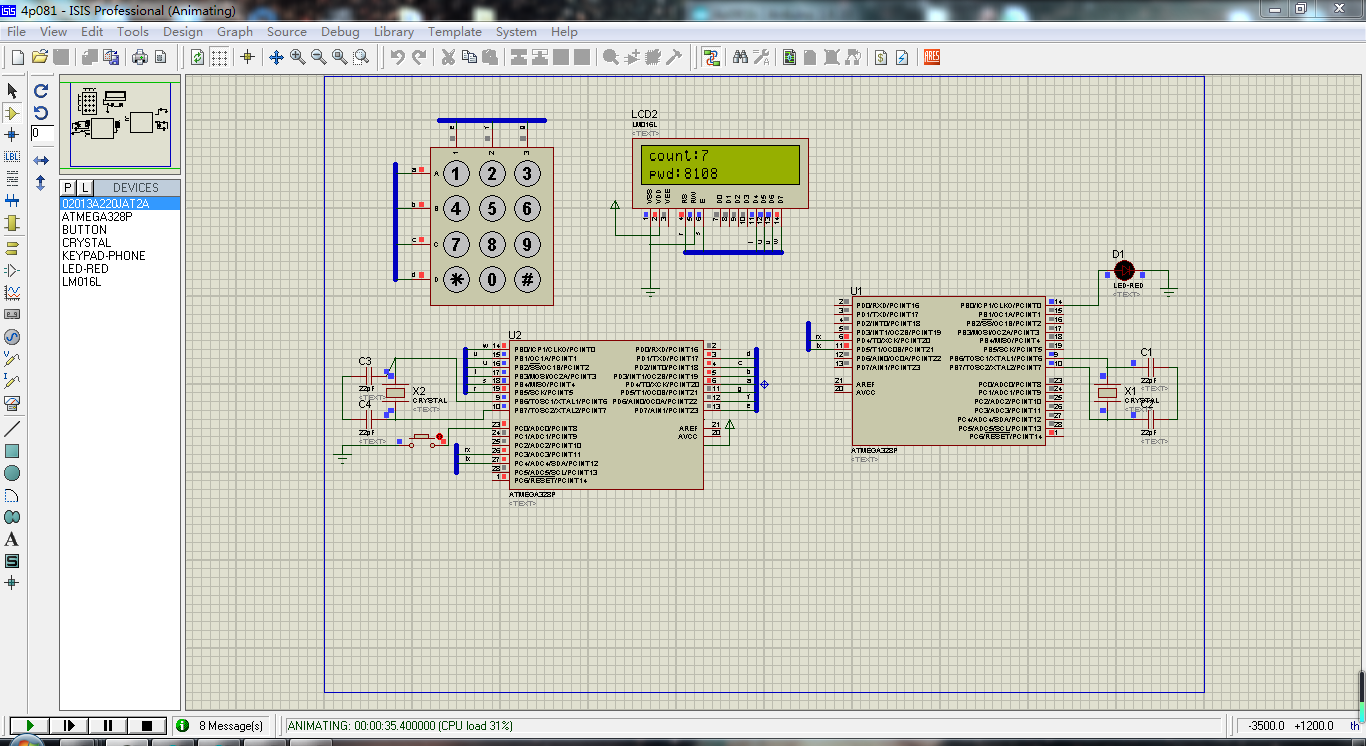Click the Zoom to Area icon

click(x=361, y=57)
